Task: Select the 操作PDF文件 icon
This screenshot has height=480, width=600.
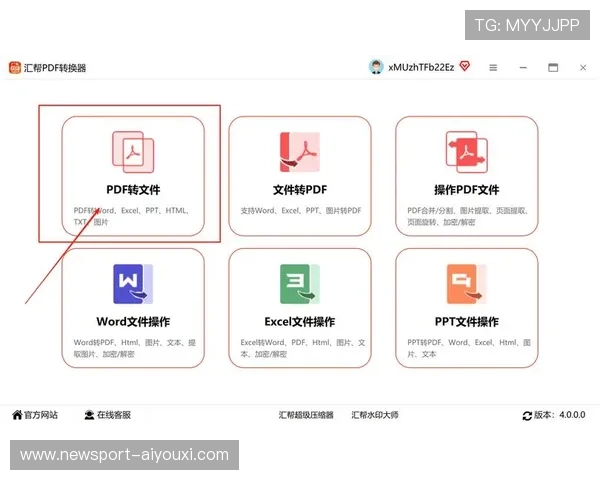Action: (466, 152)
